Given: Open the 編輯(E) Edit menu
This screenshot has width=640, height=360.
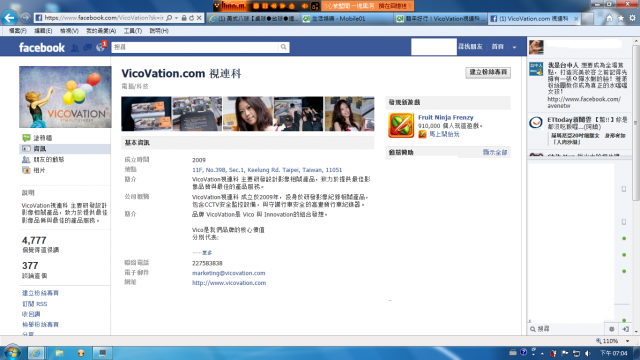Looking at the screenshot, I should [x=43, y=31].
